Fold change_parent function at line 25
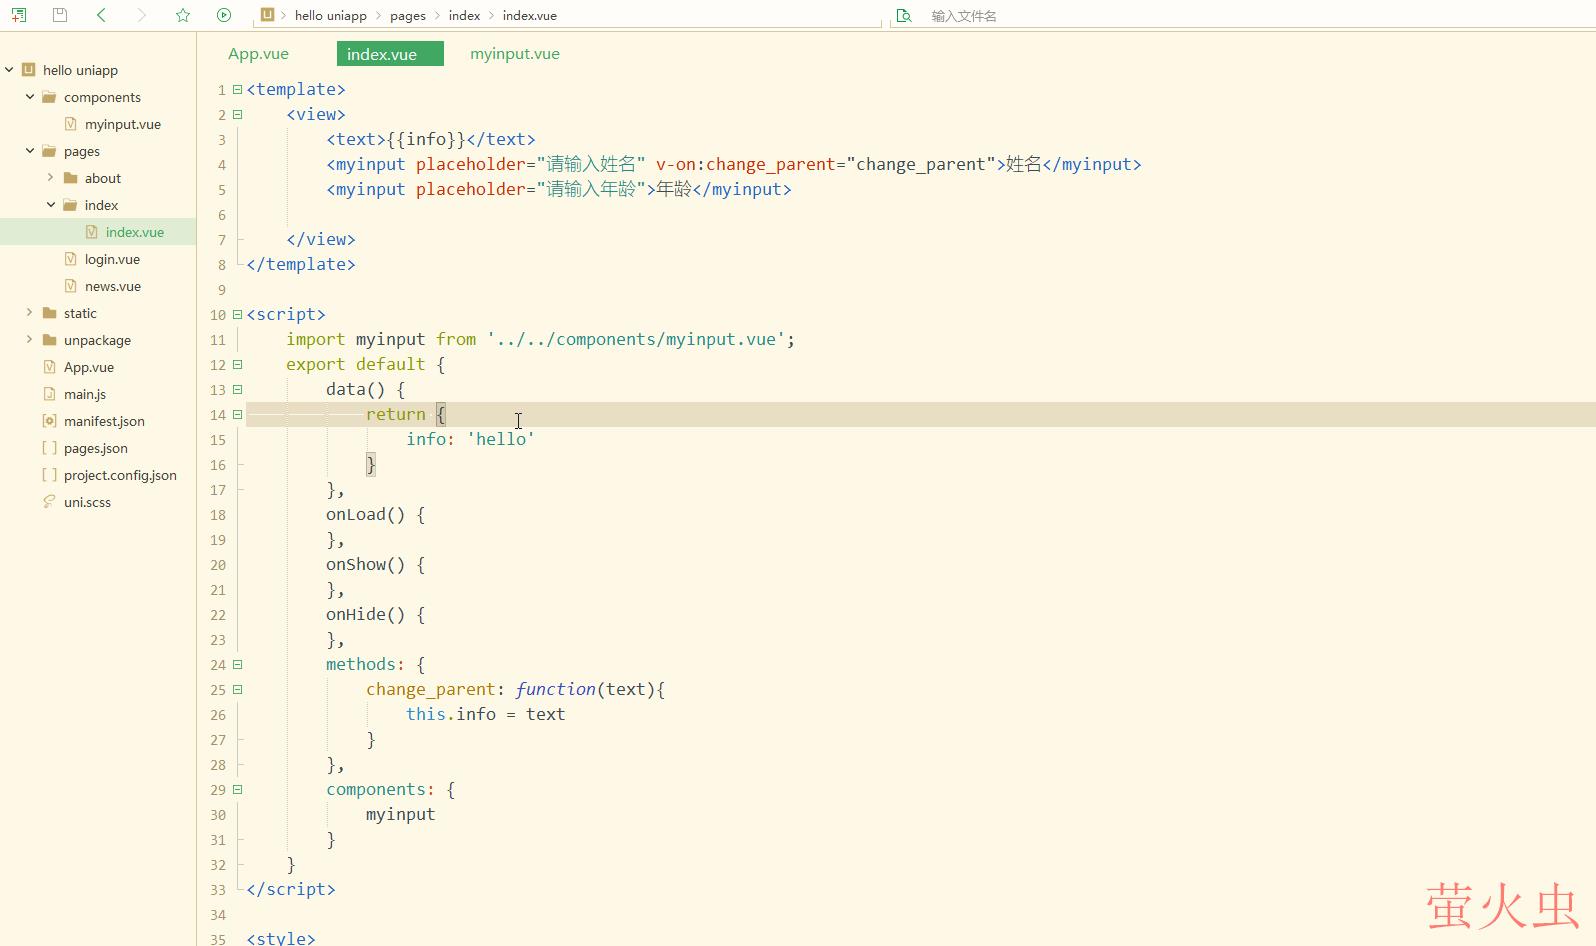The image size is (1596, 946). pyautogui.click(x=238, y=689)
